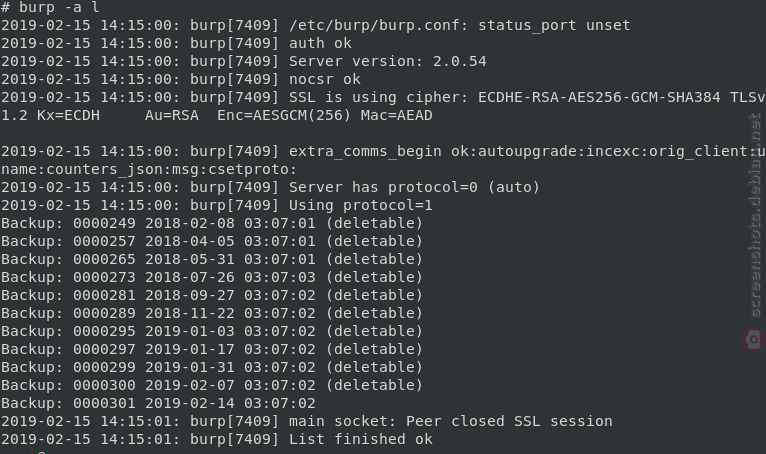Click the (deletable) label of backup 0000300
The width and height of the screenshot is (766, 454).
click(374, 385)
